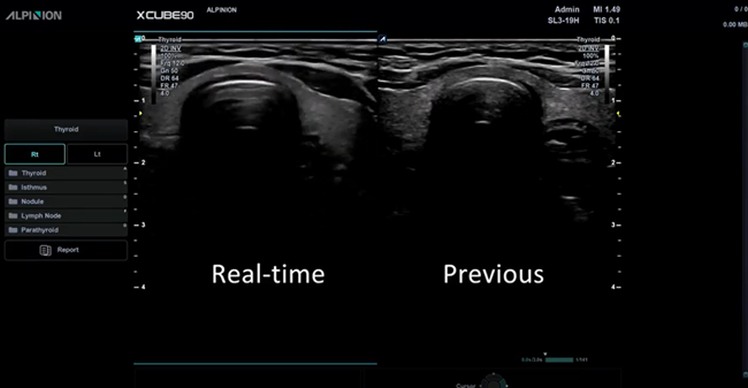The height and width of the screenshot is (388, 748).
Task: Click the FR 47 parameter on Real-time image
Action: tap(169, 85)
